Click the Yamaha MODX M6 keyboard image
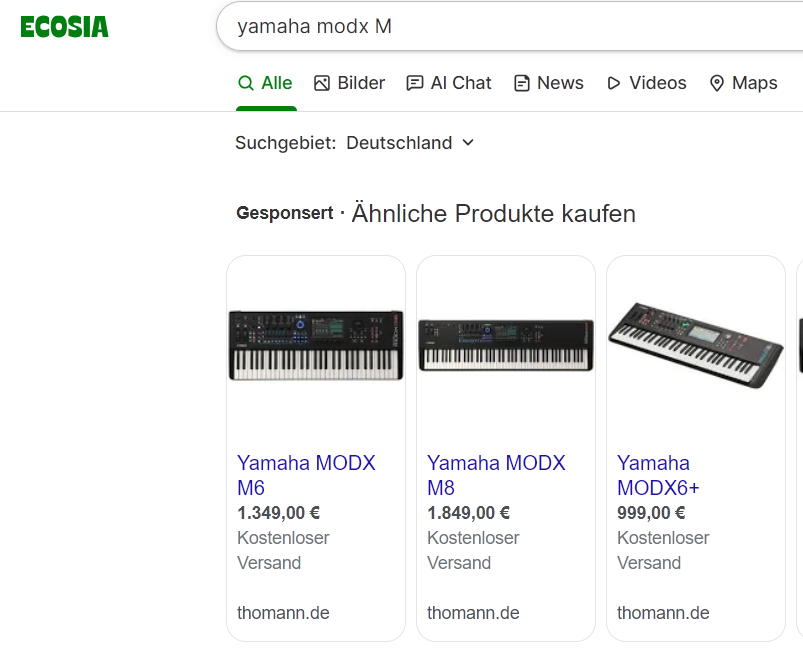The height and width of the screenshot is (660, 803). [316, 345]
